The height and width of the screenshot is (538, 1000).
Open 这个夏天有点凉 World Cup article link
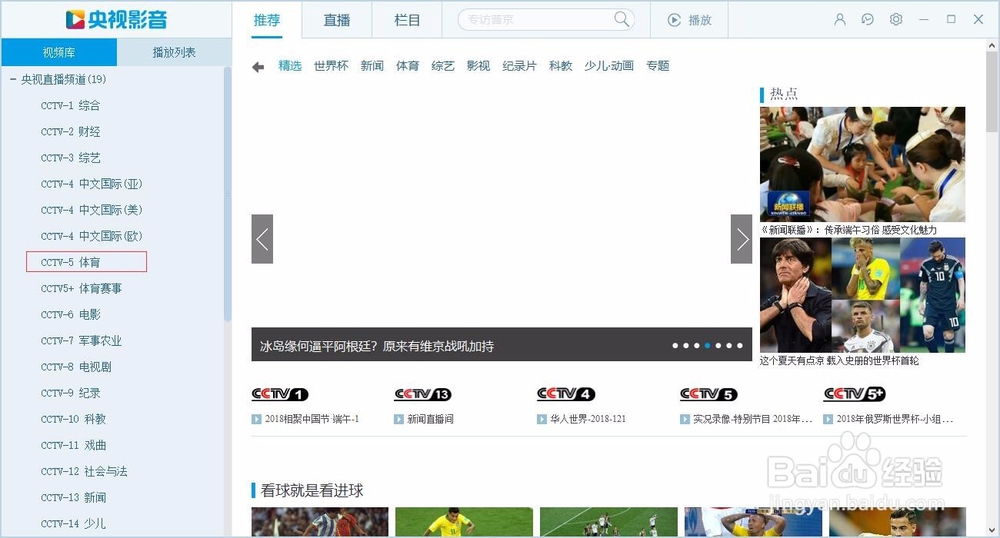[x=839, y=361]
